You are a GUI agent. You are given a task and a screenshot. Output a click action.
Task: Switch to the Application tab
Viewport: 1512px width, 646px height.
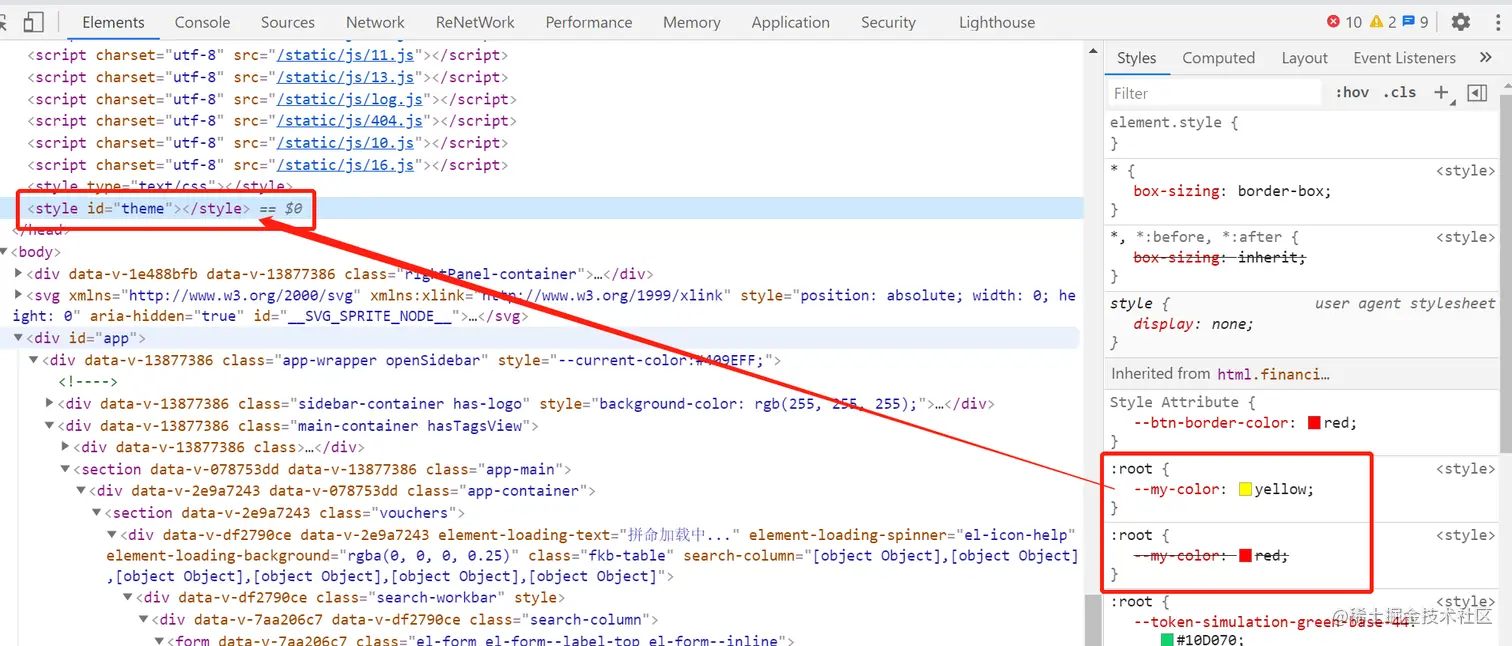(x=791, y=22)
